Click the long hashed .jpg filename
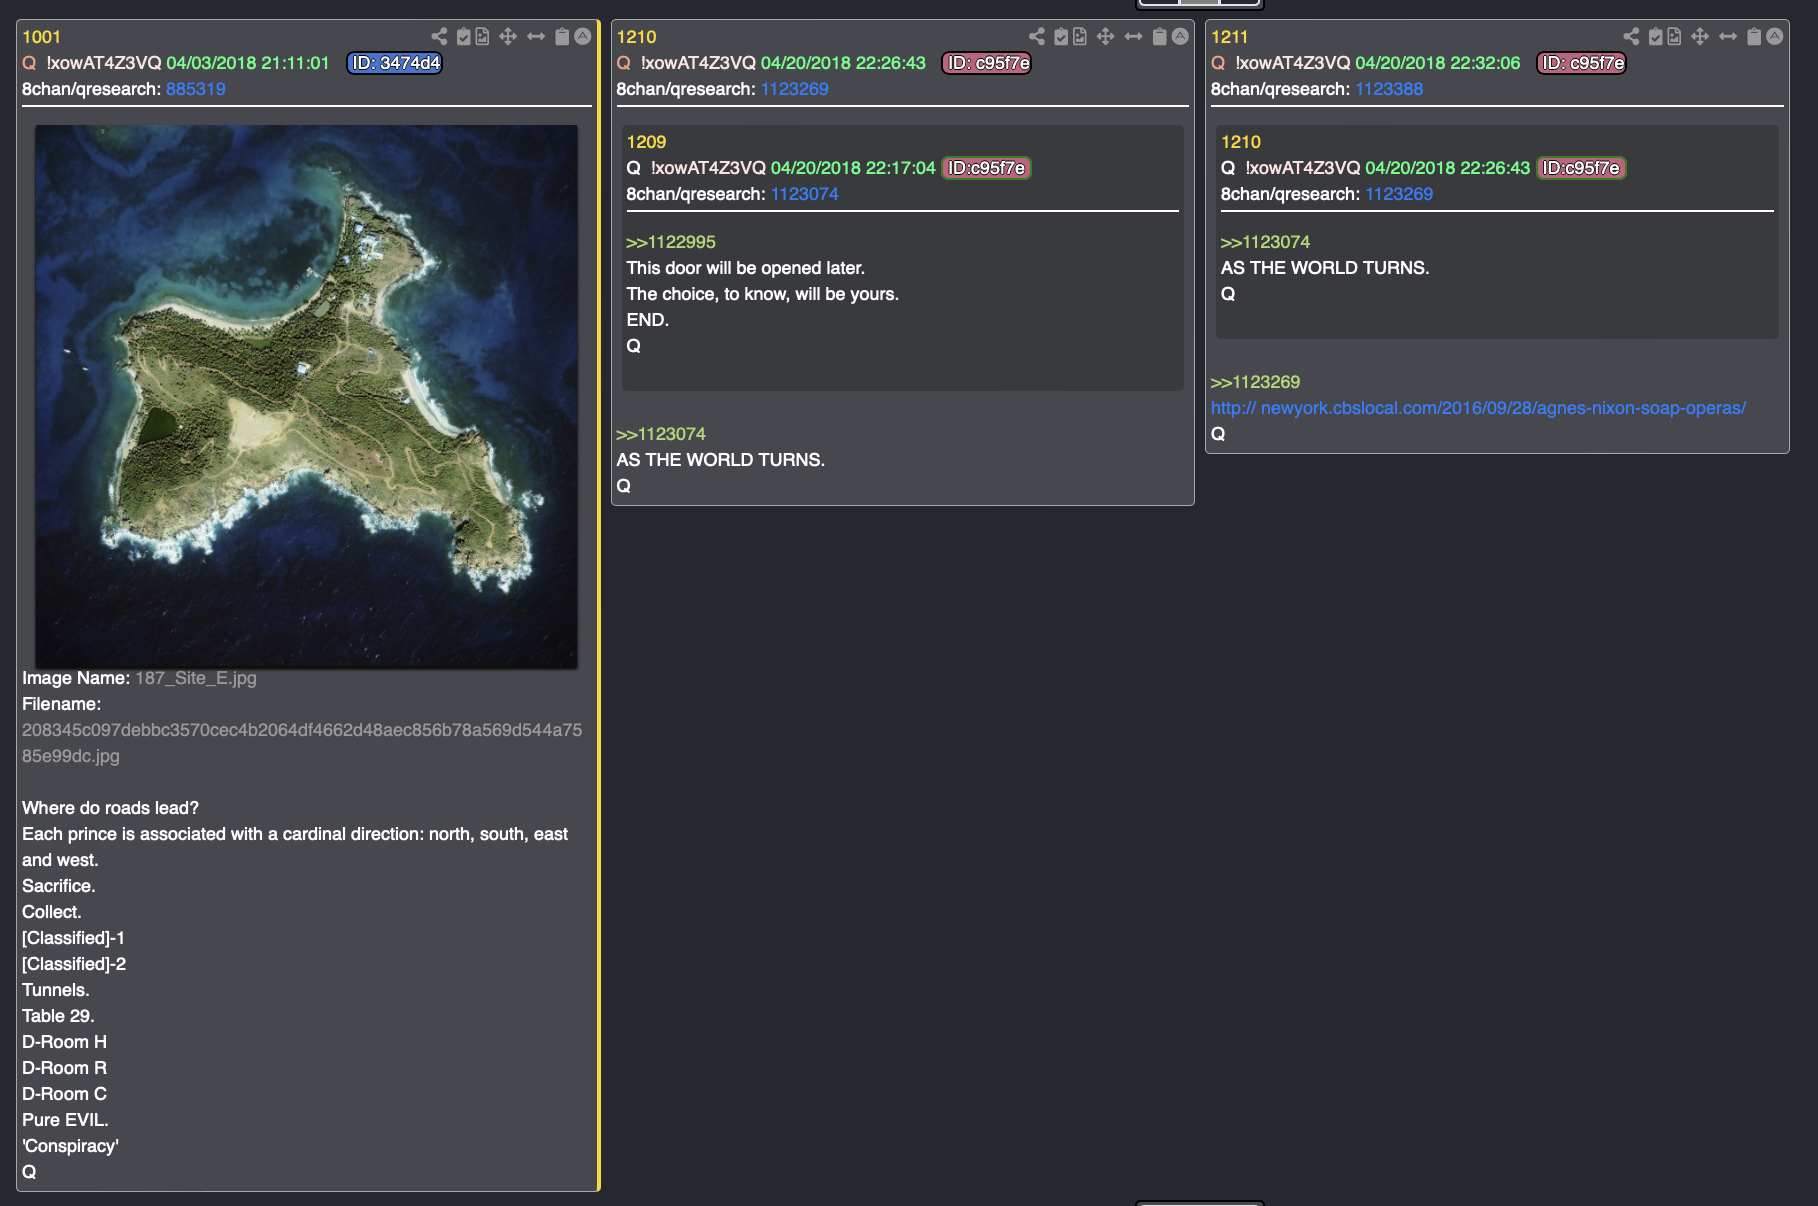This screenshot has height=1206, width=1818. pos(302,743)
